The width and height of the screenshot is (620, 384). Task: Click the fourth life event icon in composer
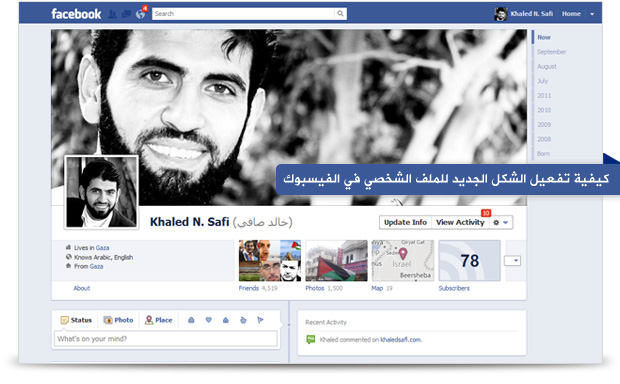pyautogui.click(x=243, y=320)
